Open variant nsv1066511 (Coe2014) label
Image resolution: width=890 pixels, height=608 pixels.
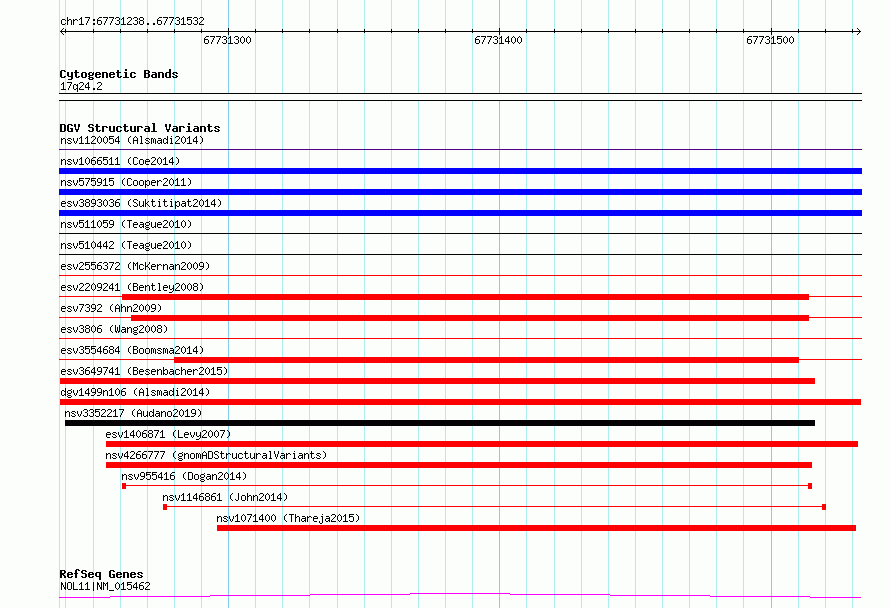[120, 161]
